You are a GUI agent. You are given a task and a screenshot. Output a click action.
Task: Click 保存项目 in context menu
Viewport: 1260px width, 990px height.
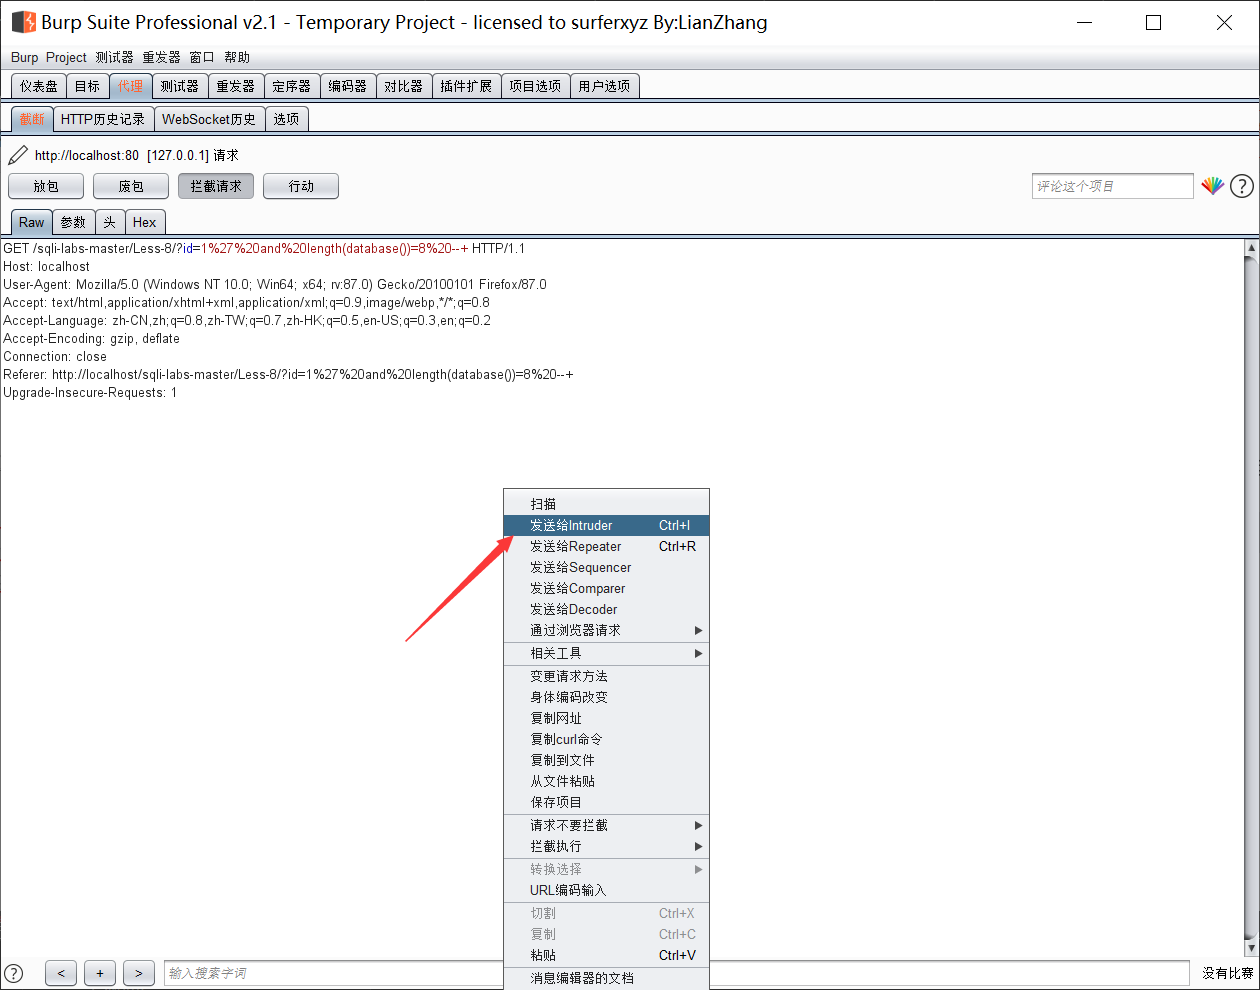tap(606, 802)
